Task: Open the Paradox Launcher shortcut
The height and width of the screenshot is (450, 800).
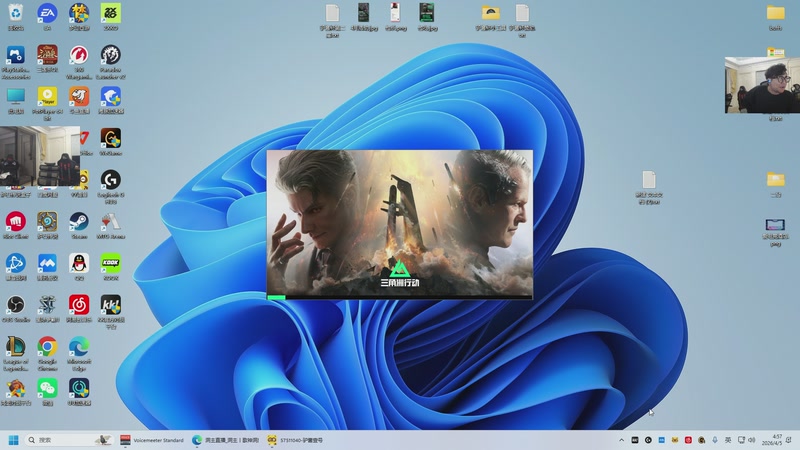Action: click(111, 55)
